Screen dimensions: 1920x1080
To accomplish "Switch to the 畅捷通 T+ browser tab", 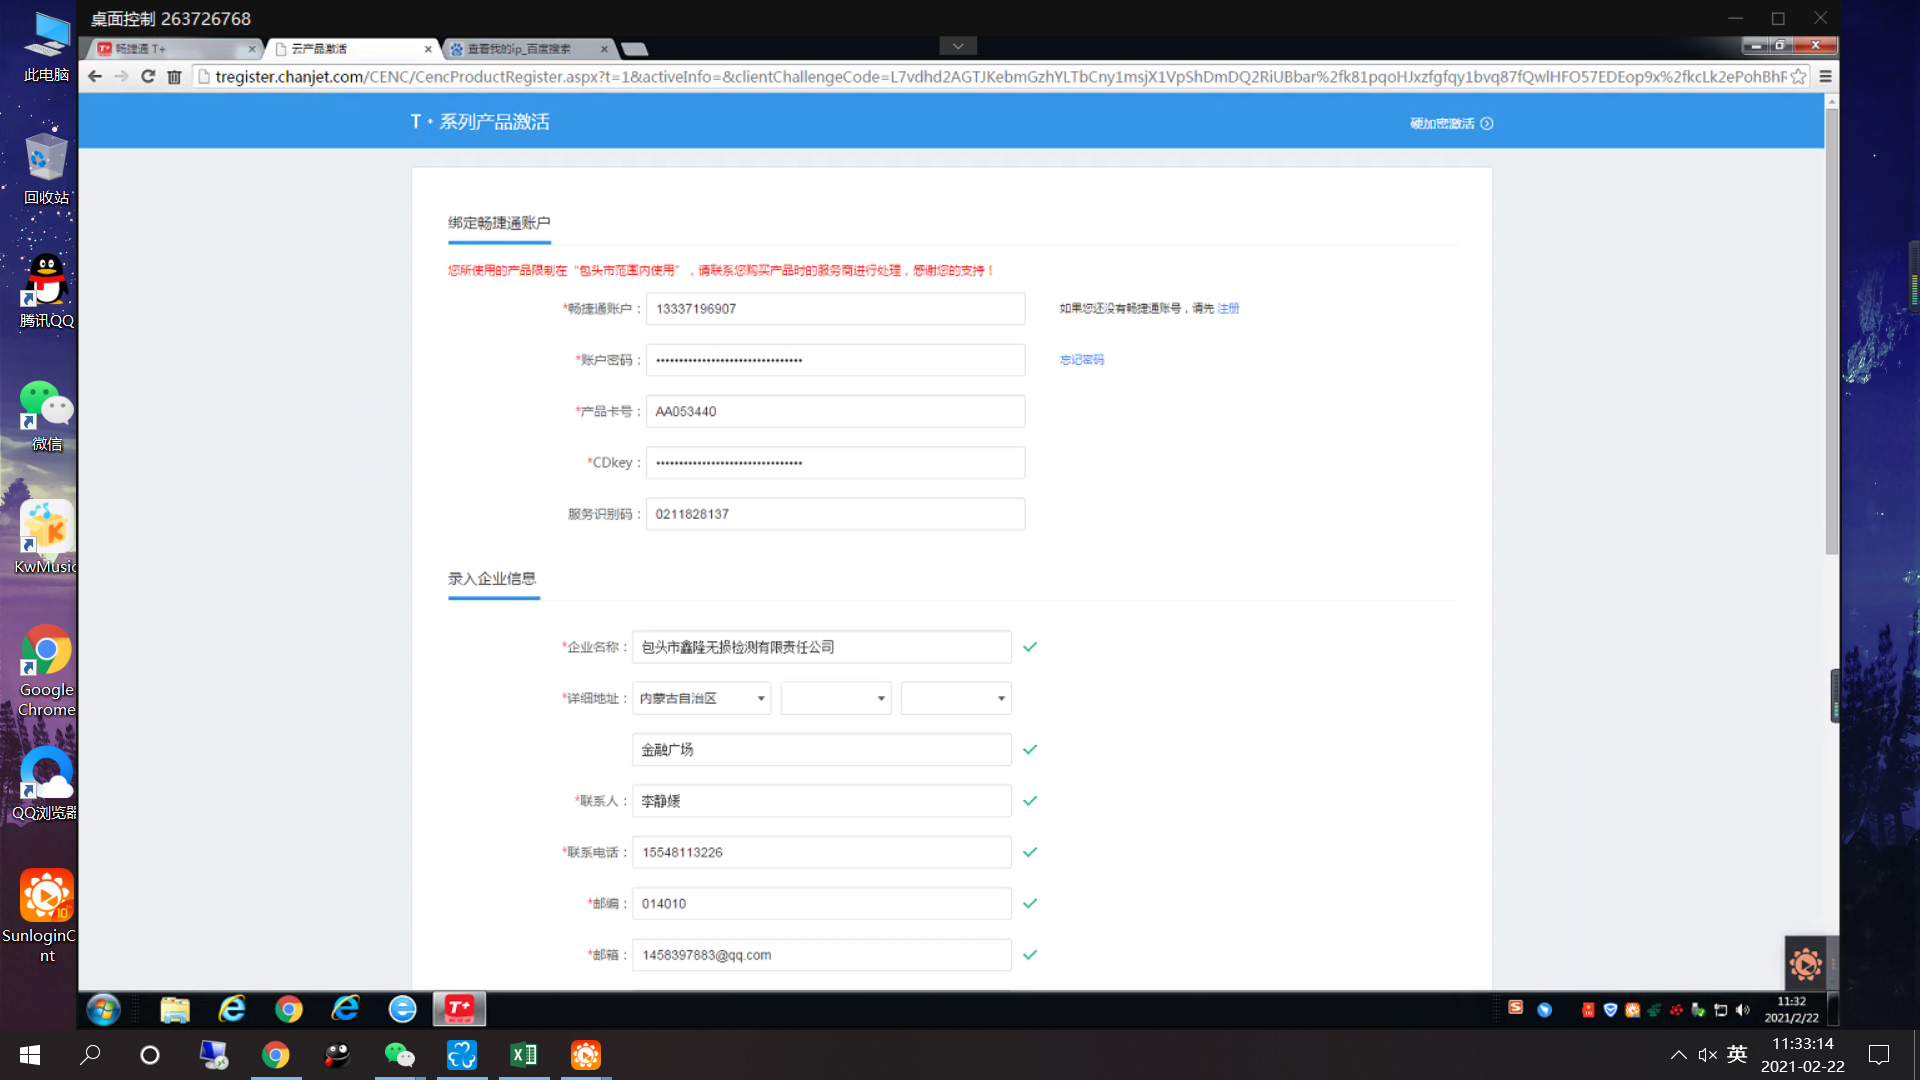I will [170, 49].
